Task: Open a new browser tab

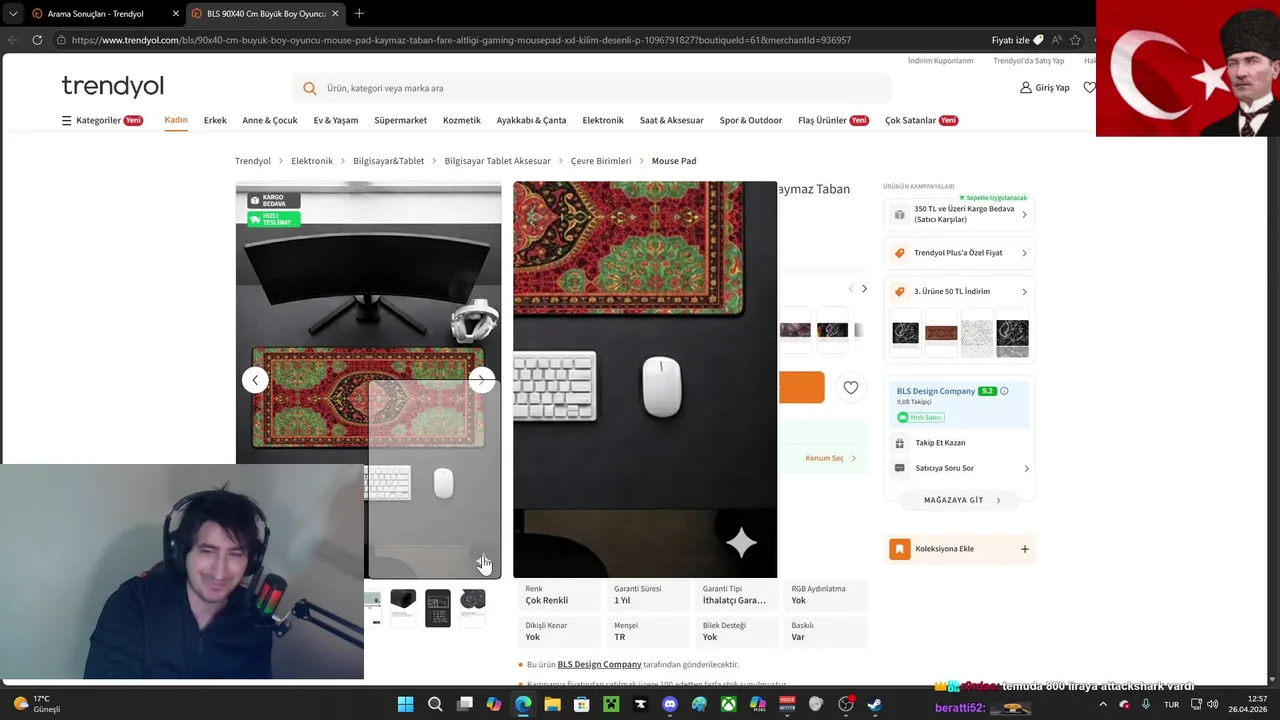Action: (359, 13)
